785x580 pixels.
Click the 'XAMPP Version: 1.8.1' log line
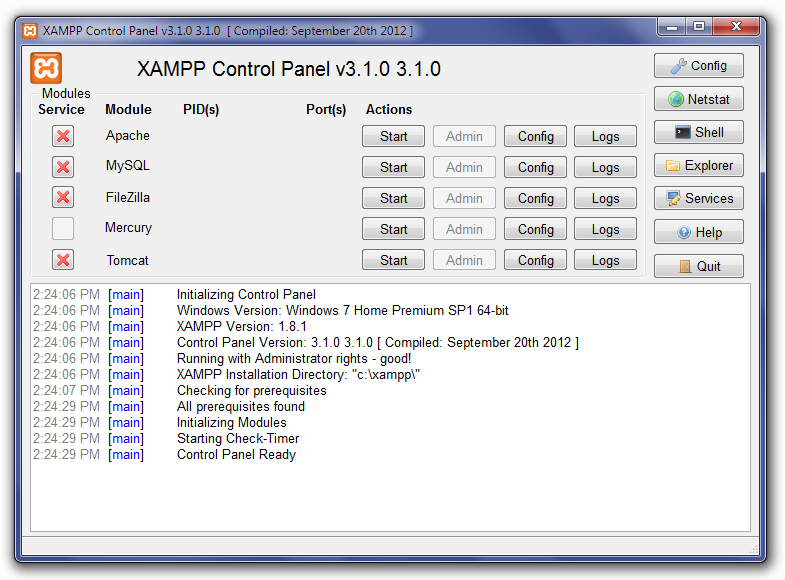click(242, 326)
